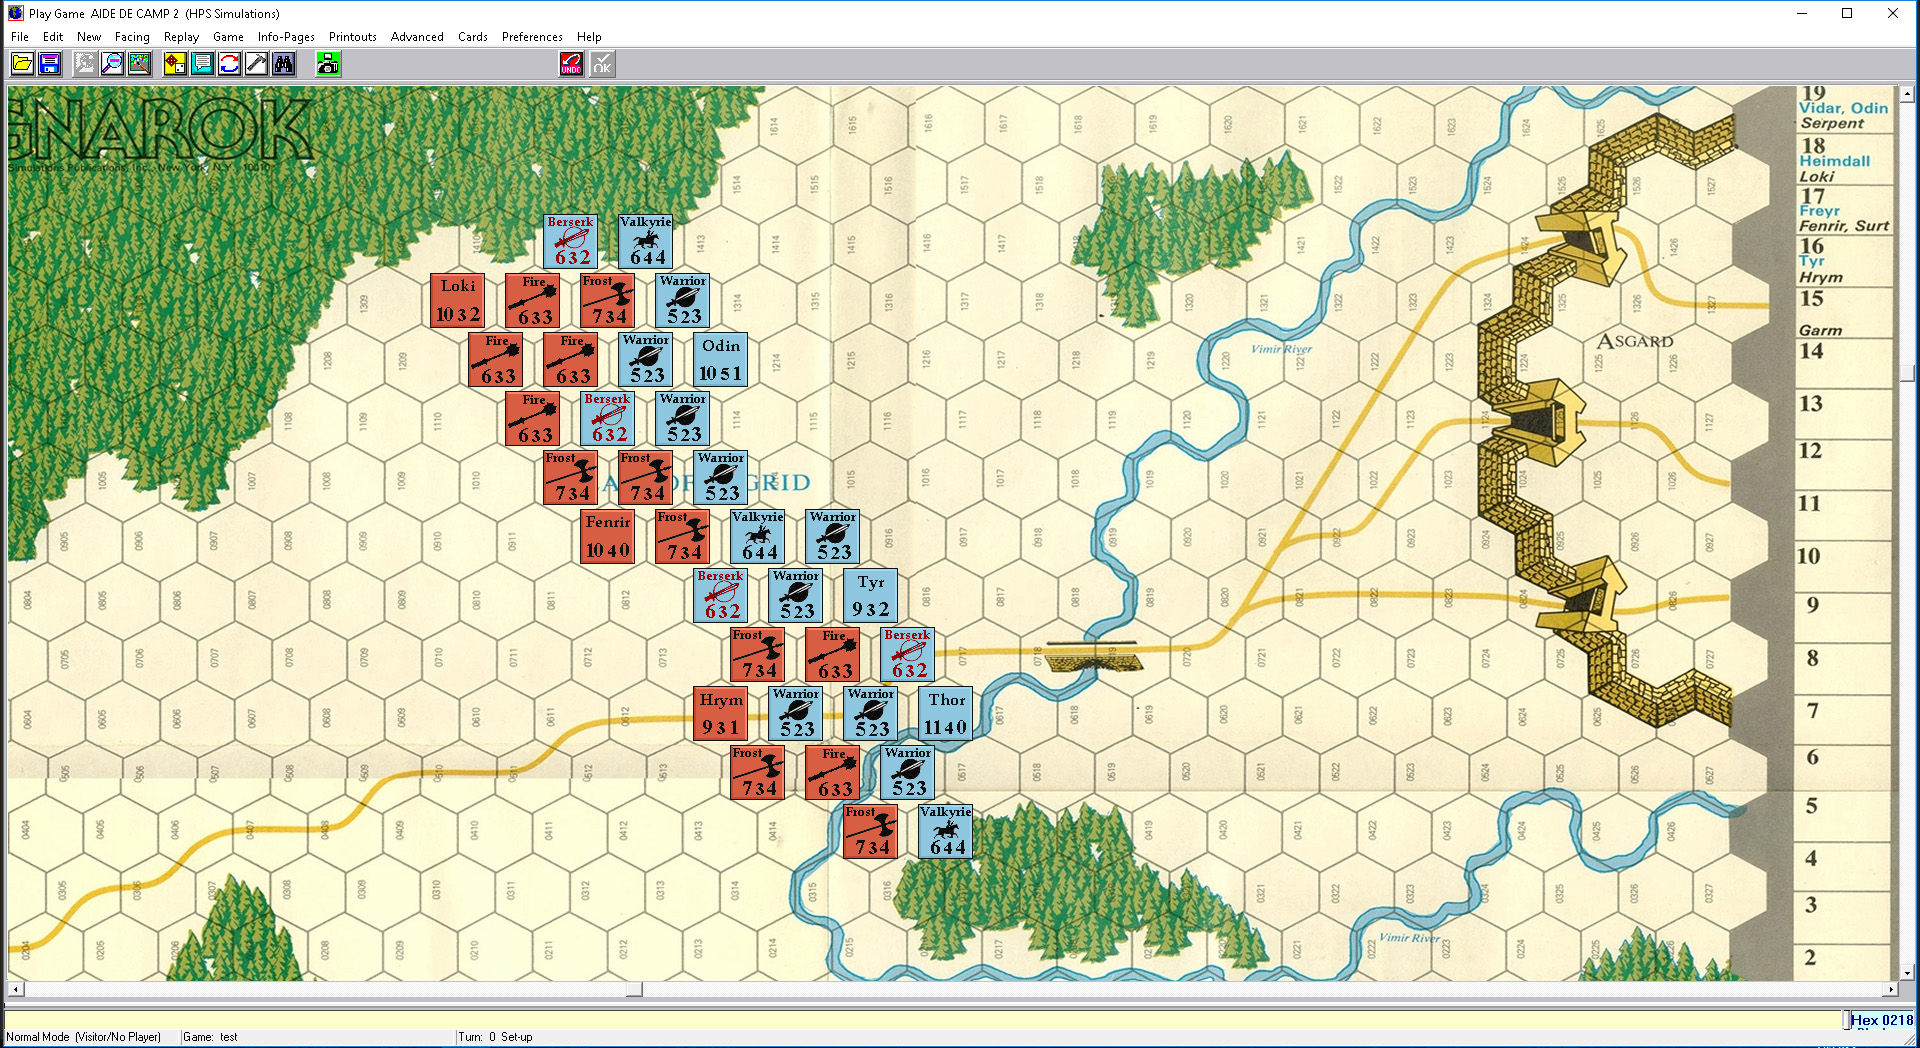Select the hammer tool icon
This screenshot has height=1048, width=1920.
(x=256, y=65)
